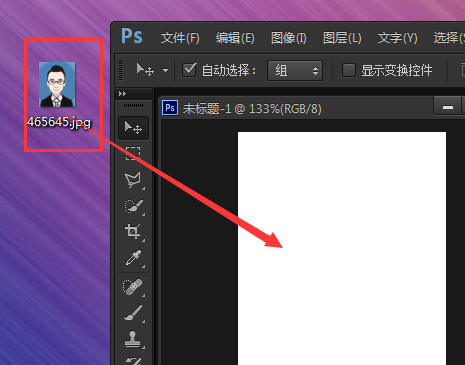The width and height of the screenshot is (465, 365).
Task: Select the Brush tool
Action: point(133,313)
